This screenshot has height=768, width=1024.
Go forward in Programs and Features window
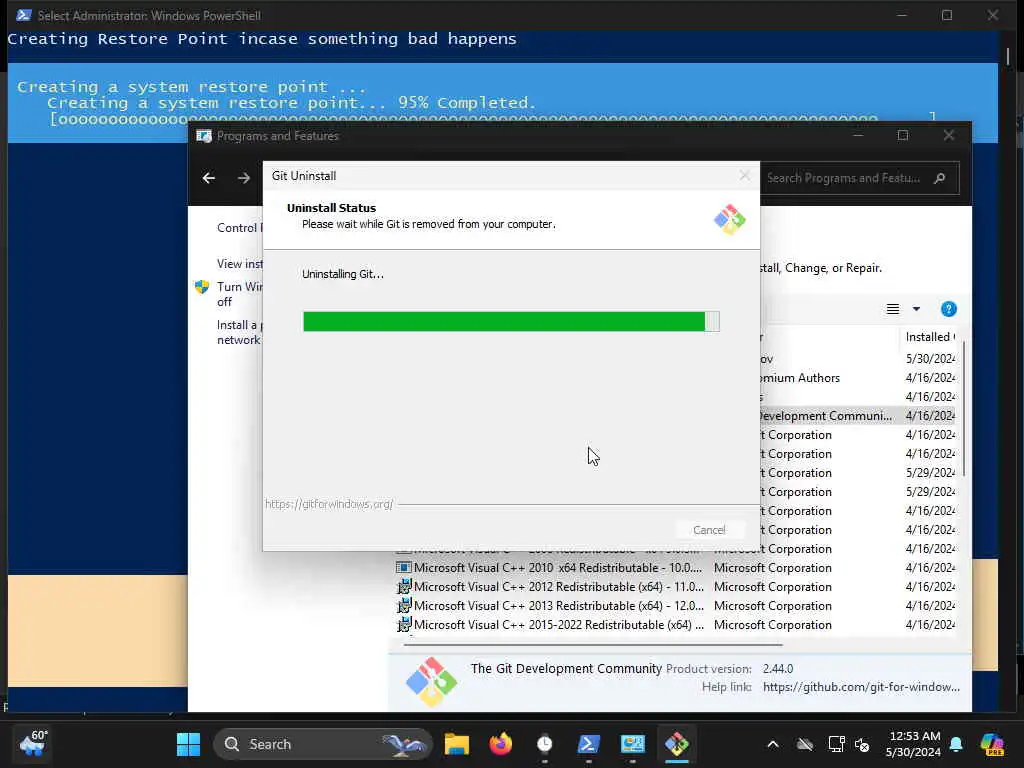pos(244,178)
